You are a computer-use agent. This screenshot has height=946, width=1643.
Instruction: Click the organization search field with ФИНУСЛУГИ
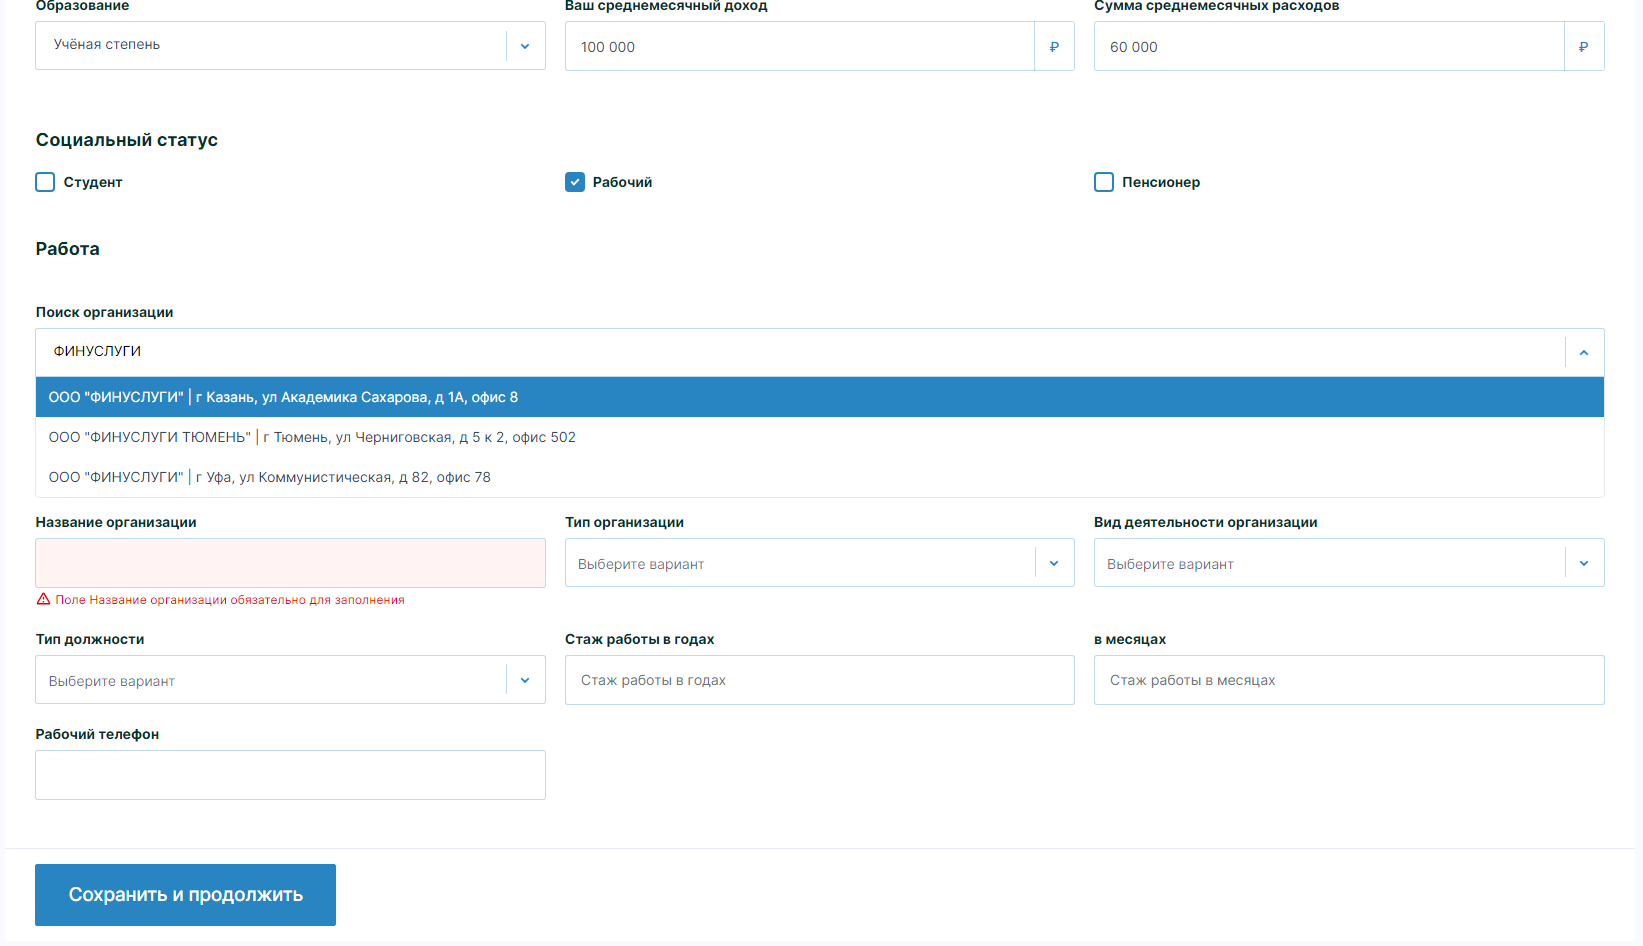[x=800, y=352]
